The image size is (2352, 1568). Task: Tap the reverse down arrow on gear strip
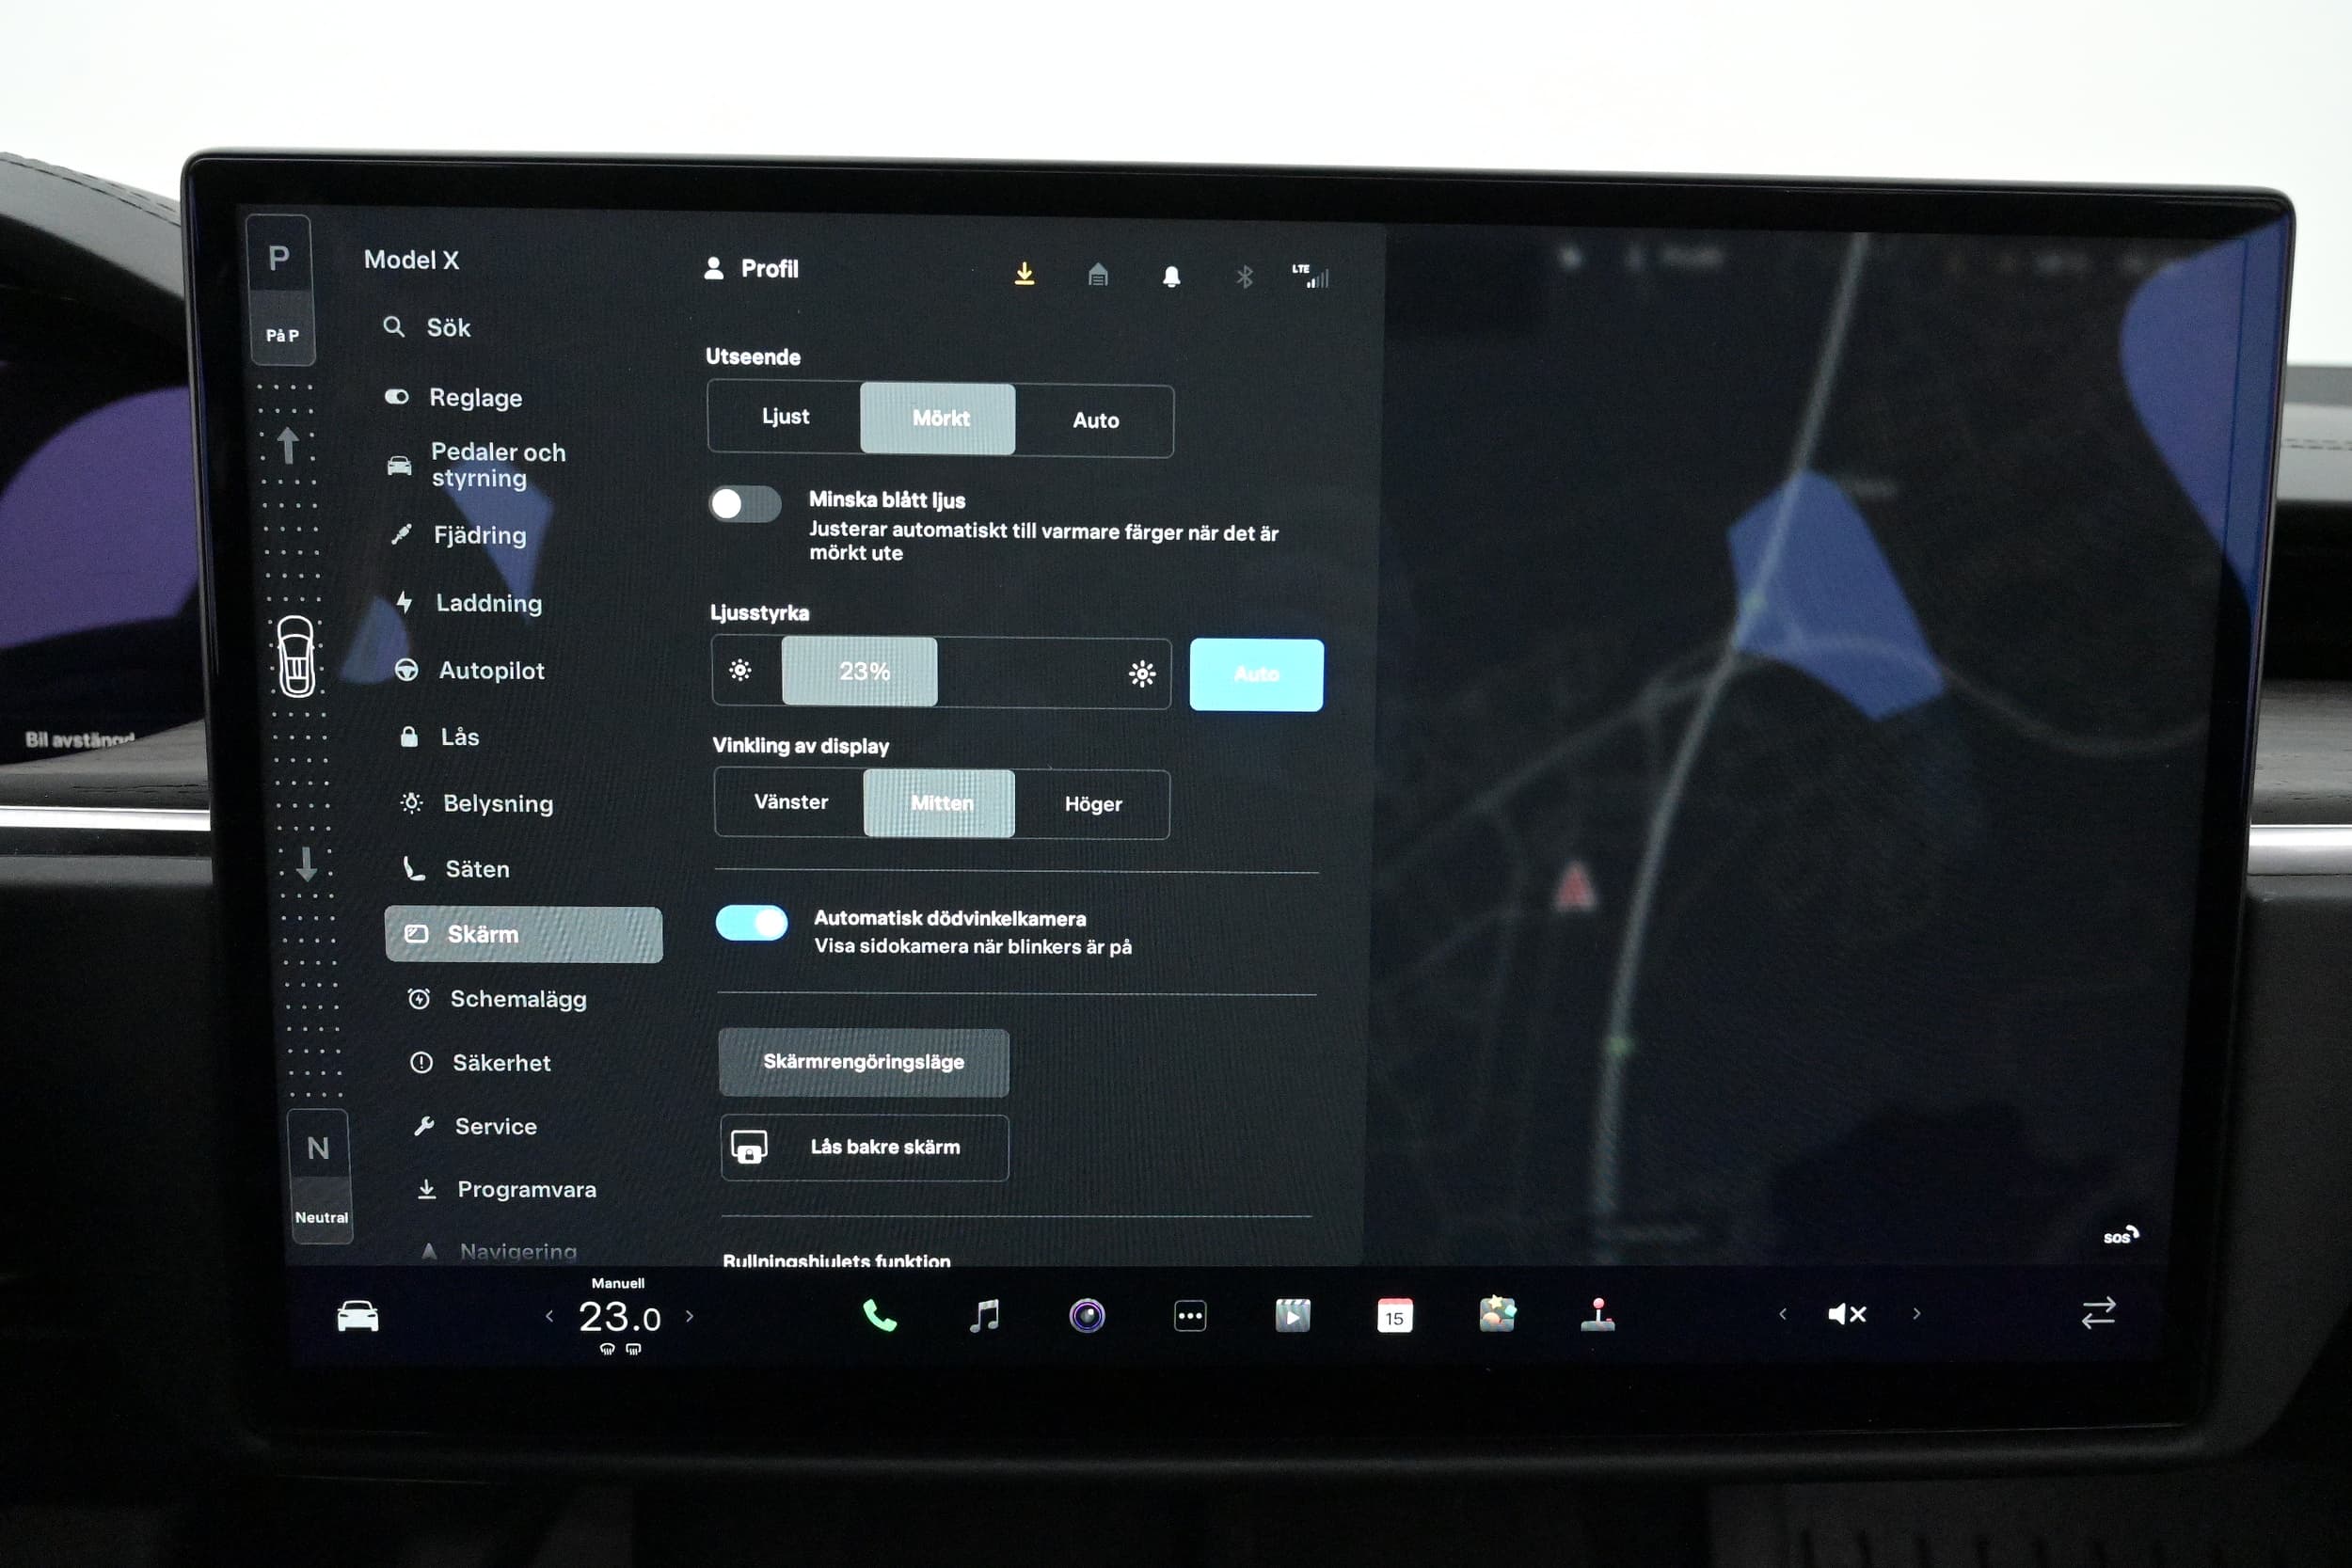306,864
